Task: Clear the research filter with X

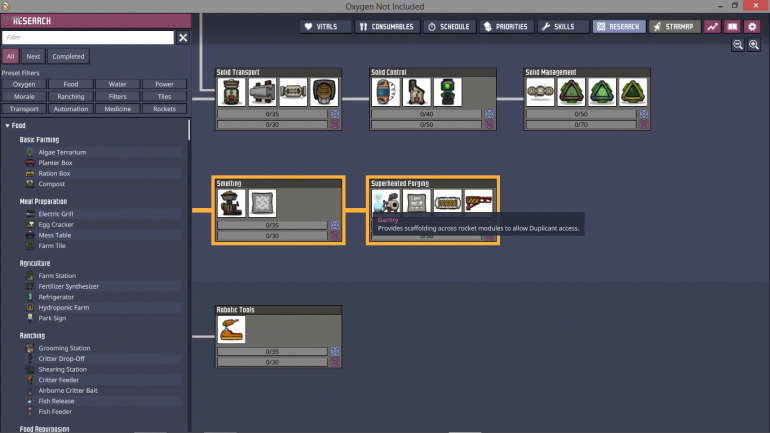Action: pyautogui.click(x=183, y=37)
